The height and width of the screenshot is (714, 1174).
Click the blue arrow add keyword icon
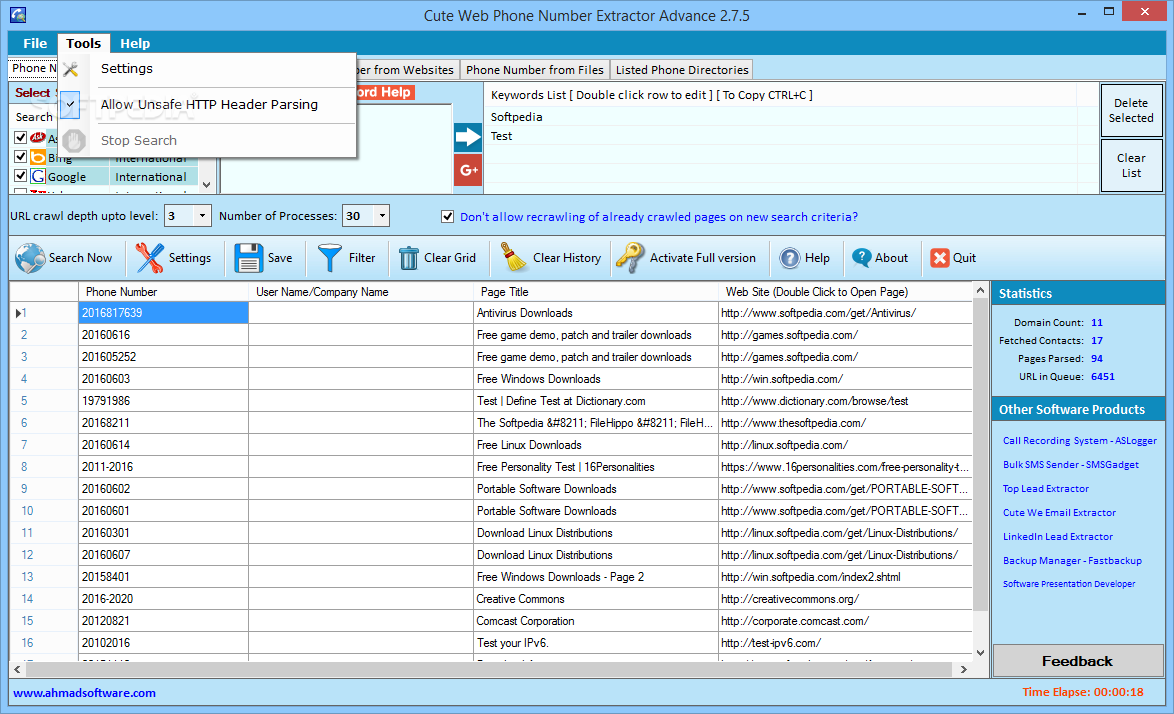[468, 137]
